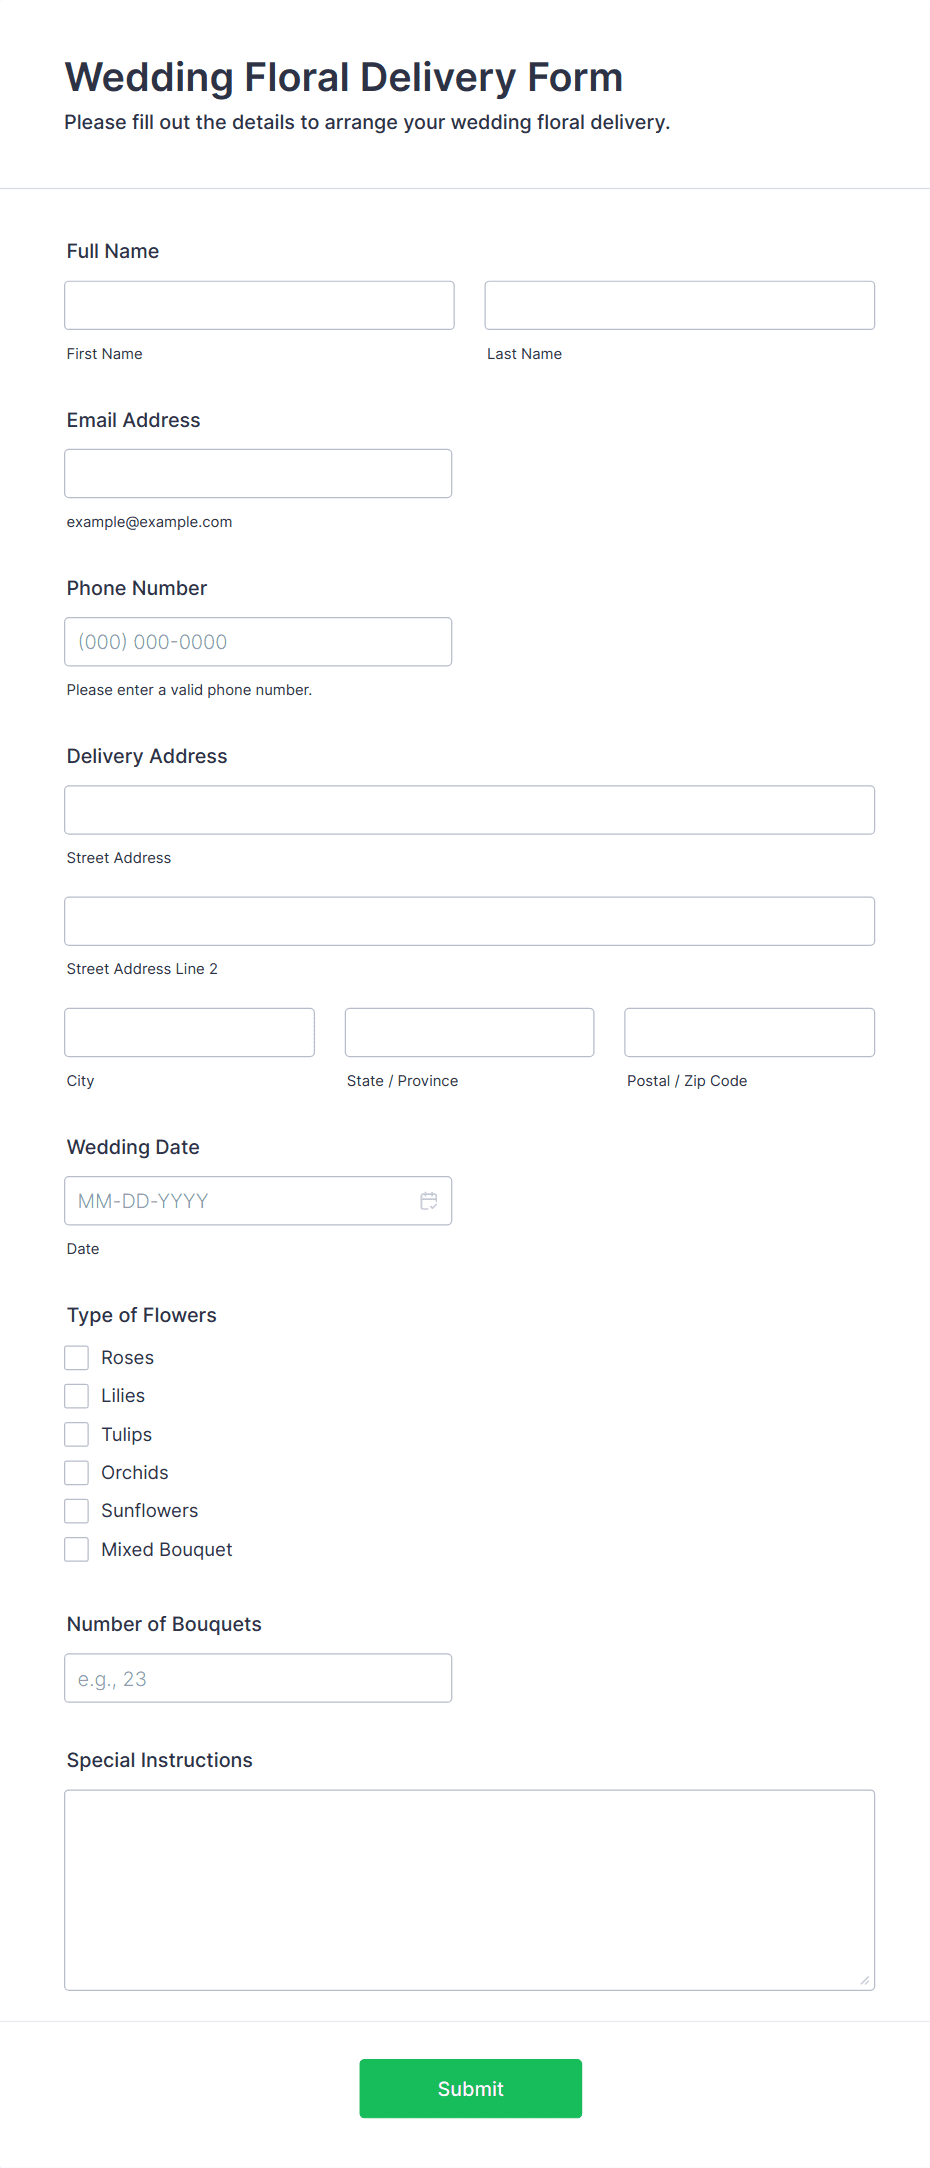
Task: Click the Postal / Zip Code input
Action: pyautogui.click(x=749, y=1032)
